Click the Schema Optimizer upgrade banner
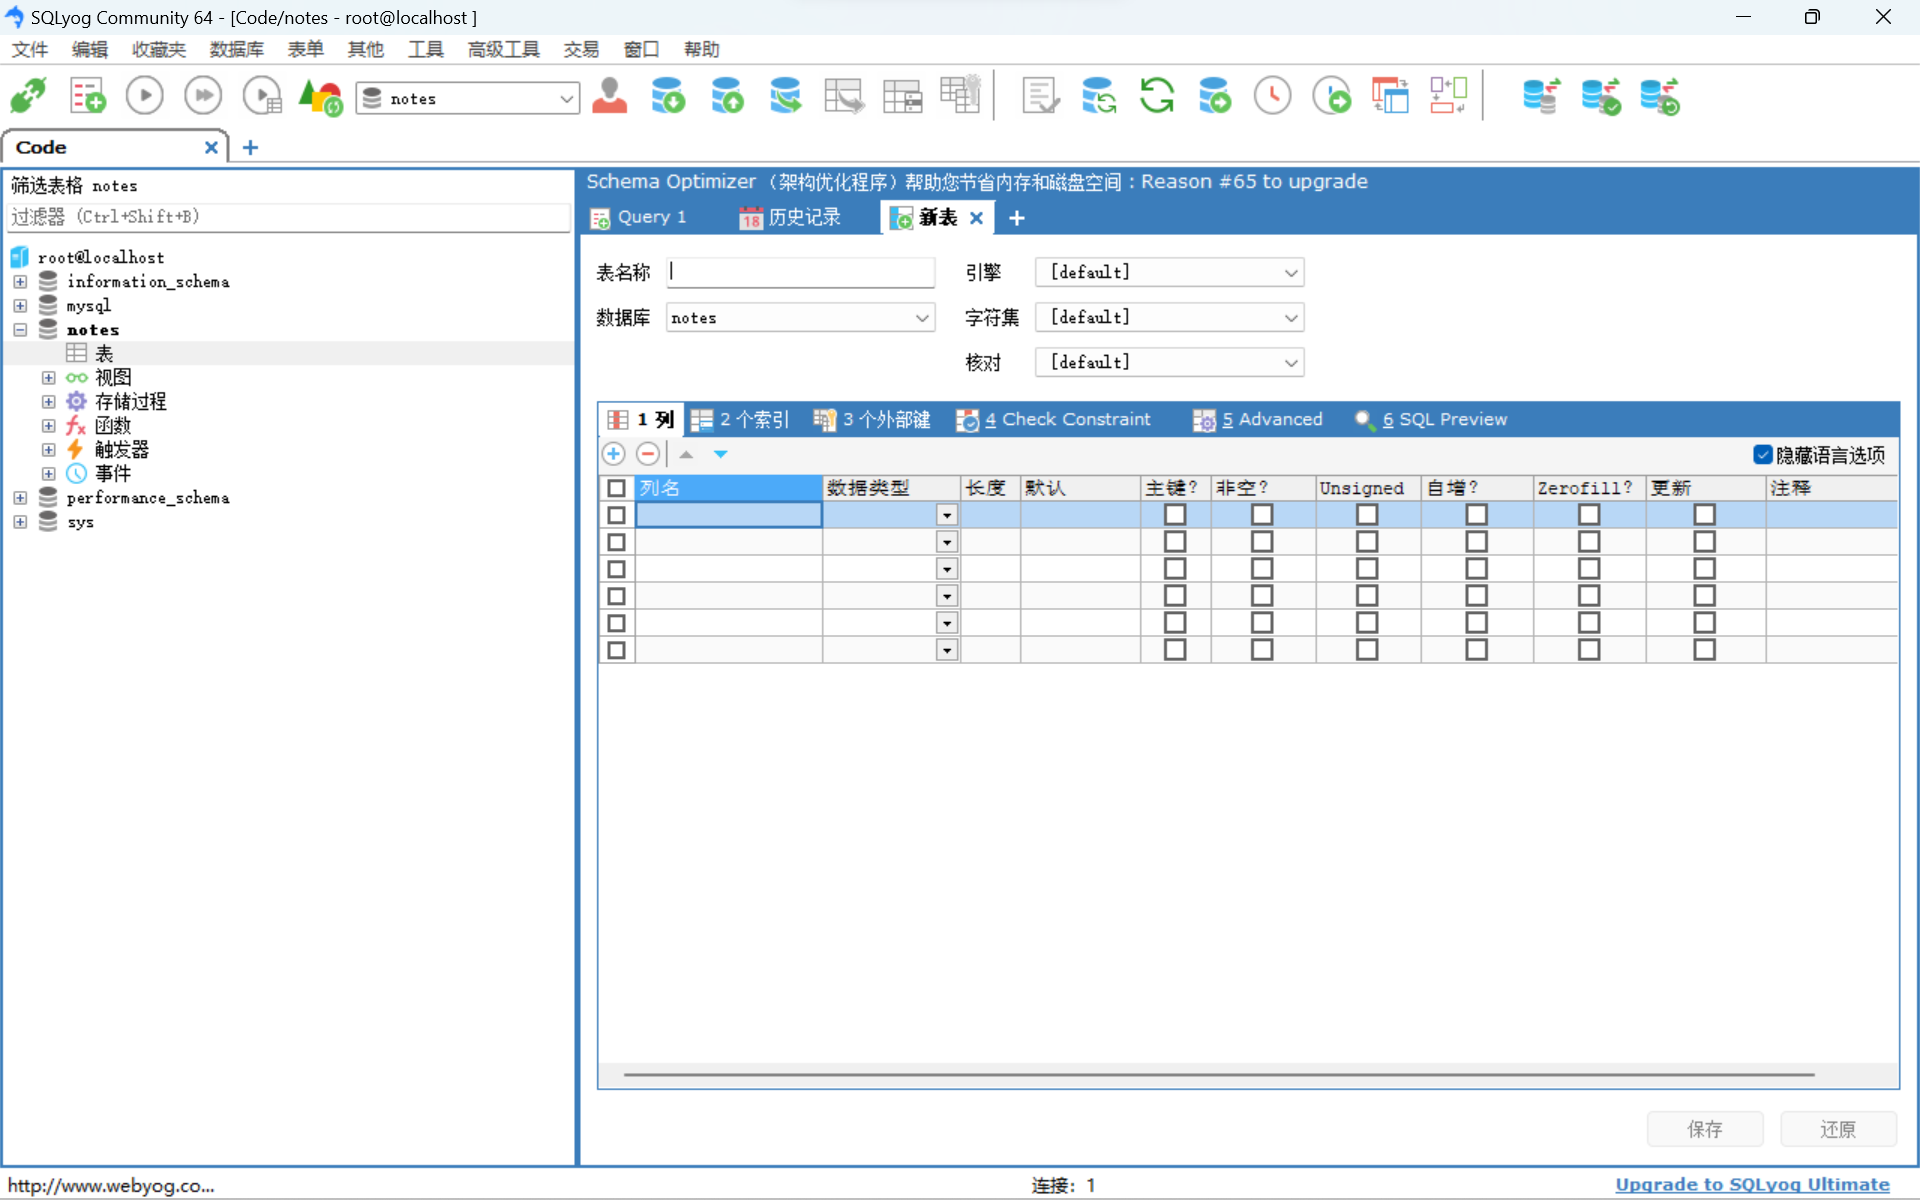Screen dimensions: 1920x1200 pos(976,181)
